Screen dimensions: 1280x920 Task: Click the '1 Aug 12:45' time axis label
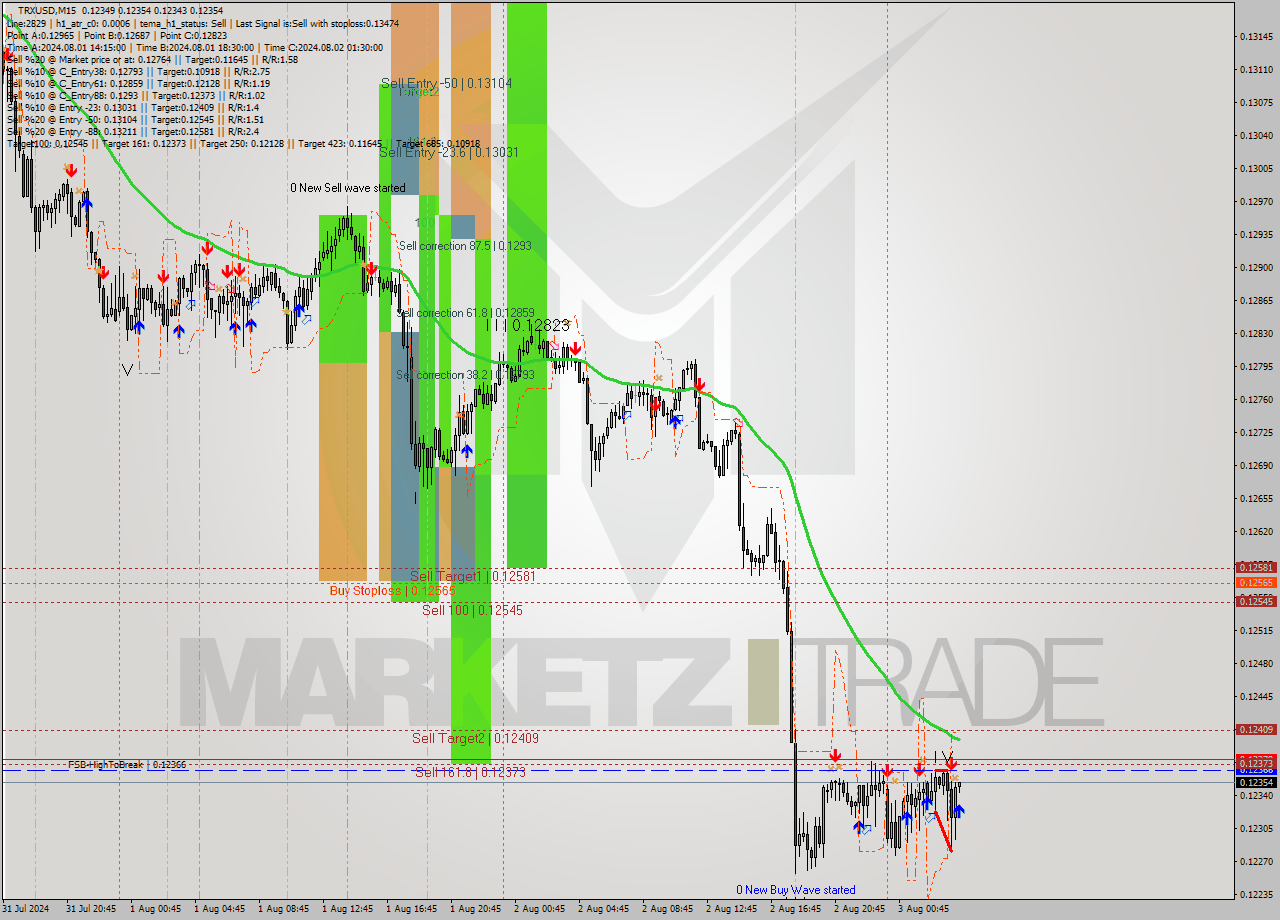pyautogui.click(x=347, y=909)
